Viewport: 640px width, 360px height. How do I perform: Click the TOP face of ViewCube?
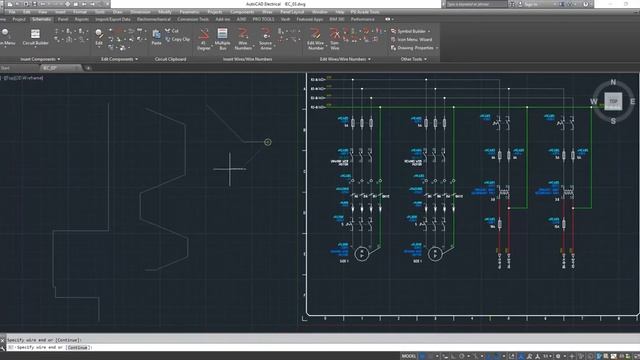(x=613, y=101)
